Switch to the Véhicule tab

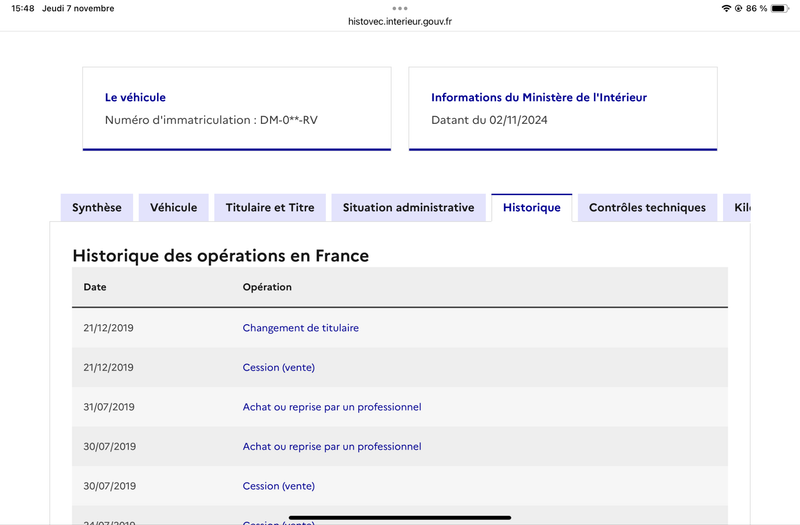tap(173, 208)
